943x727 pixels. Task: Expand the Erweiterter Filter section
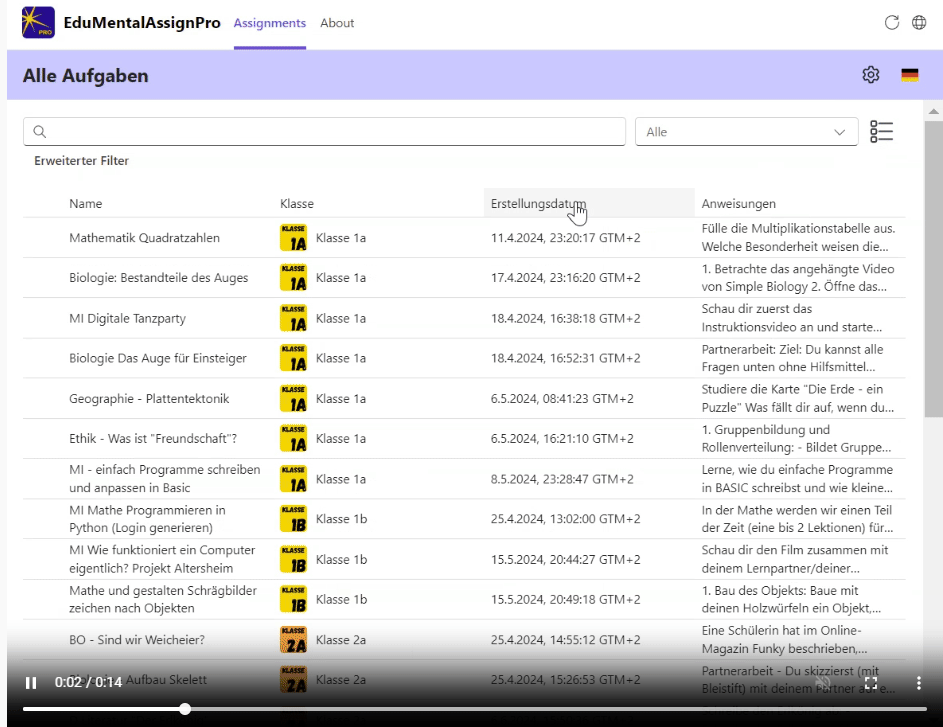coord(81,161)
